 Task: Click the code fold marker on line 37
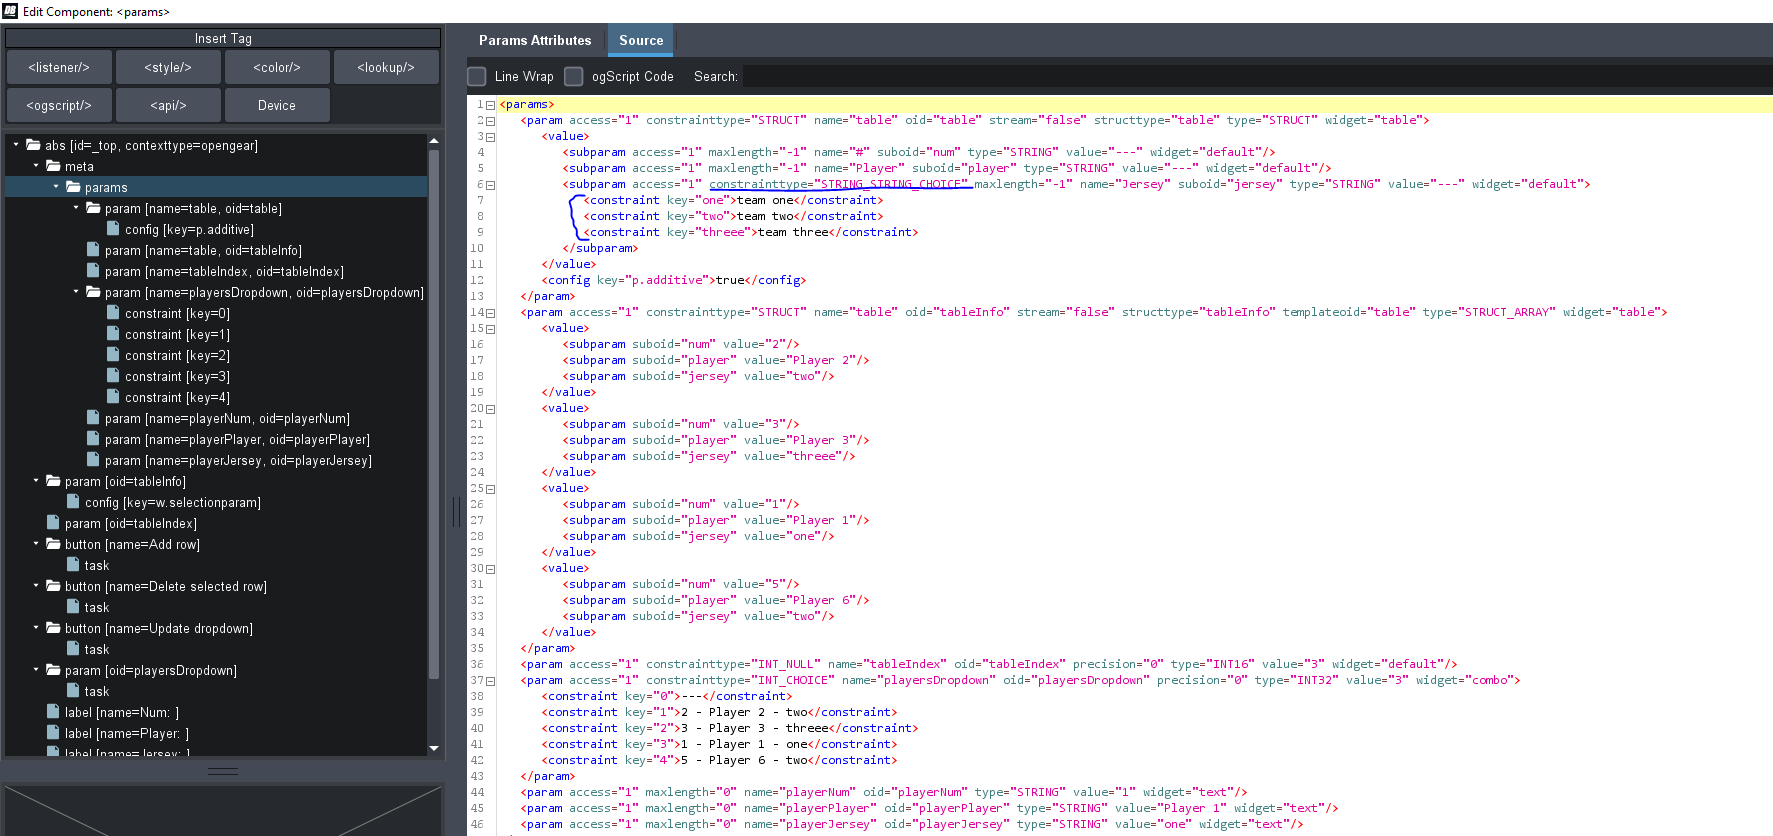click(x=490, y=681)
